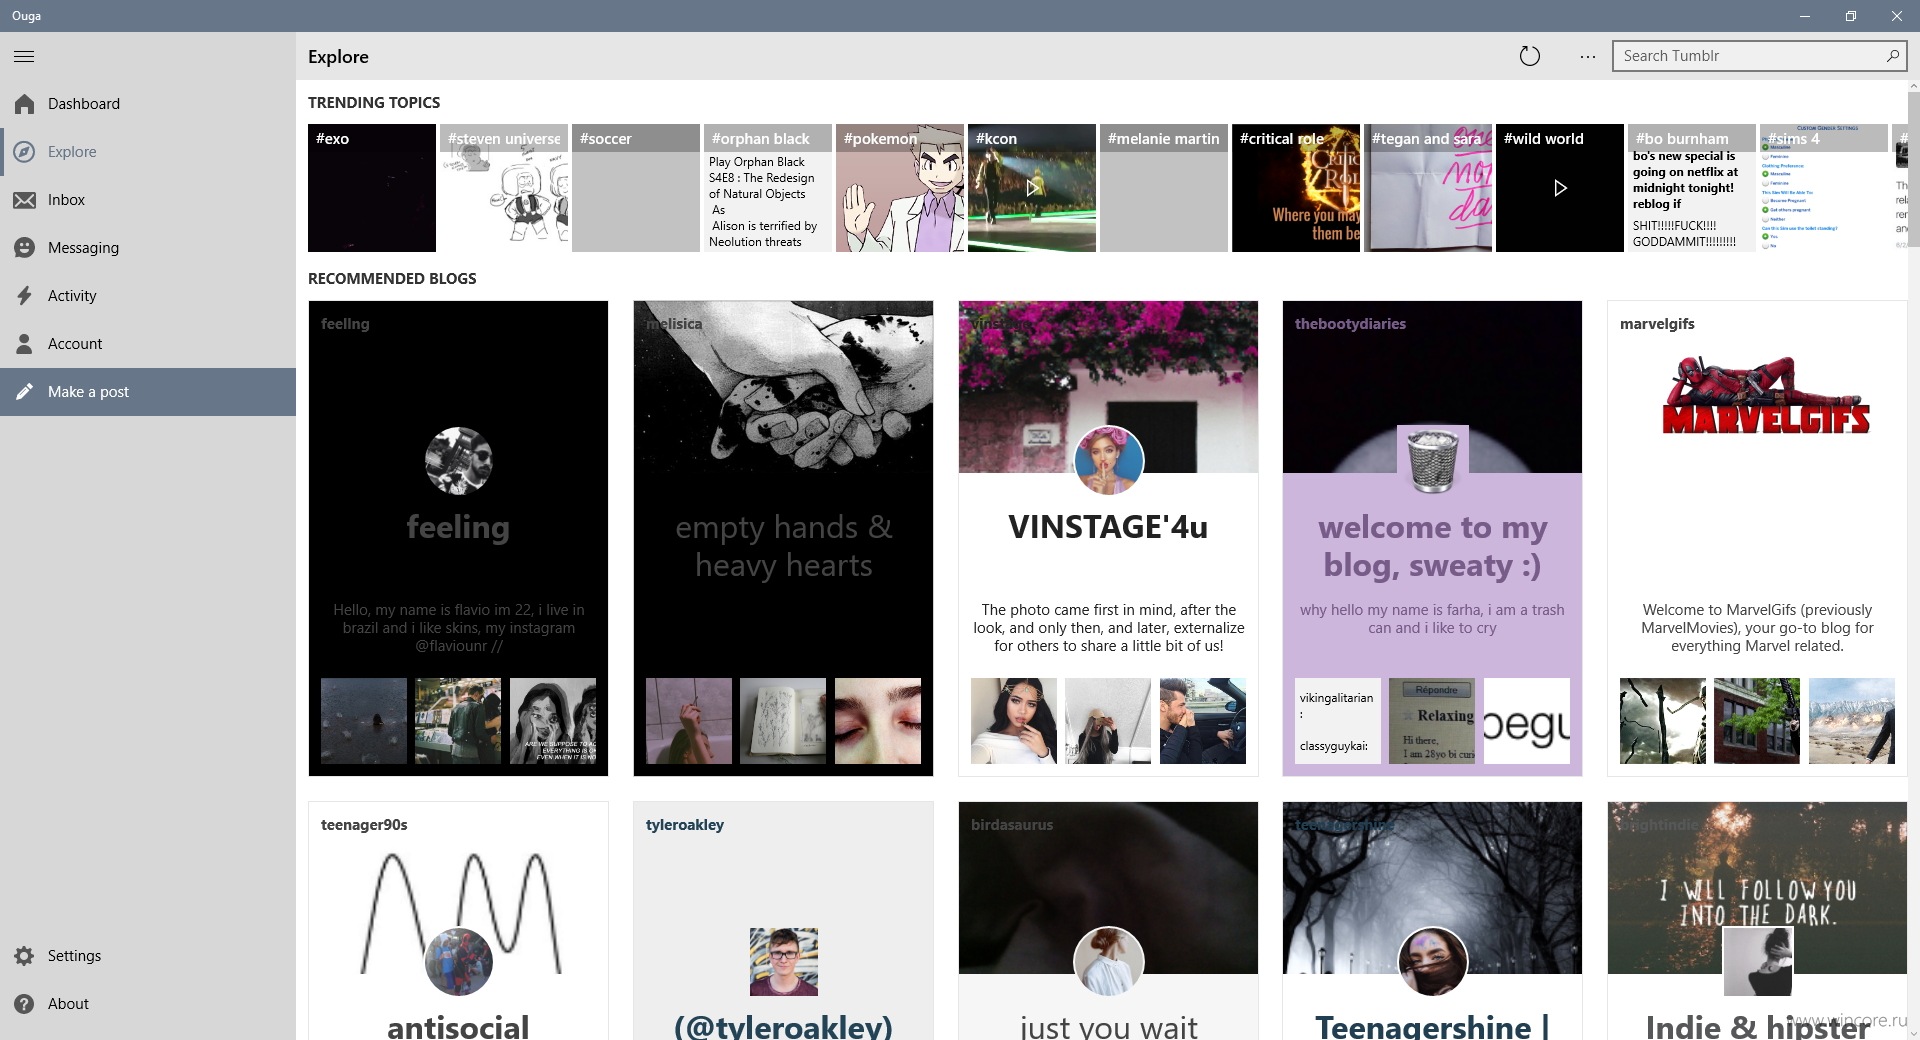This screenshot has width=1920, height=1040.
Task: Open Messaging smiley icon
Action: [x=24, y=248]
